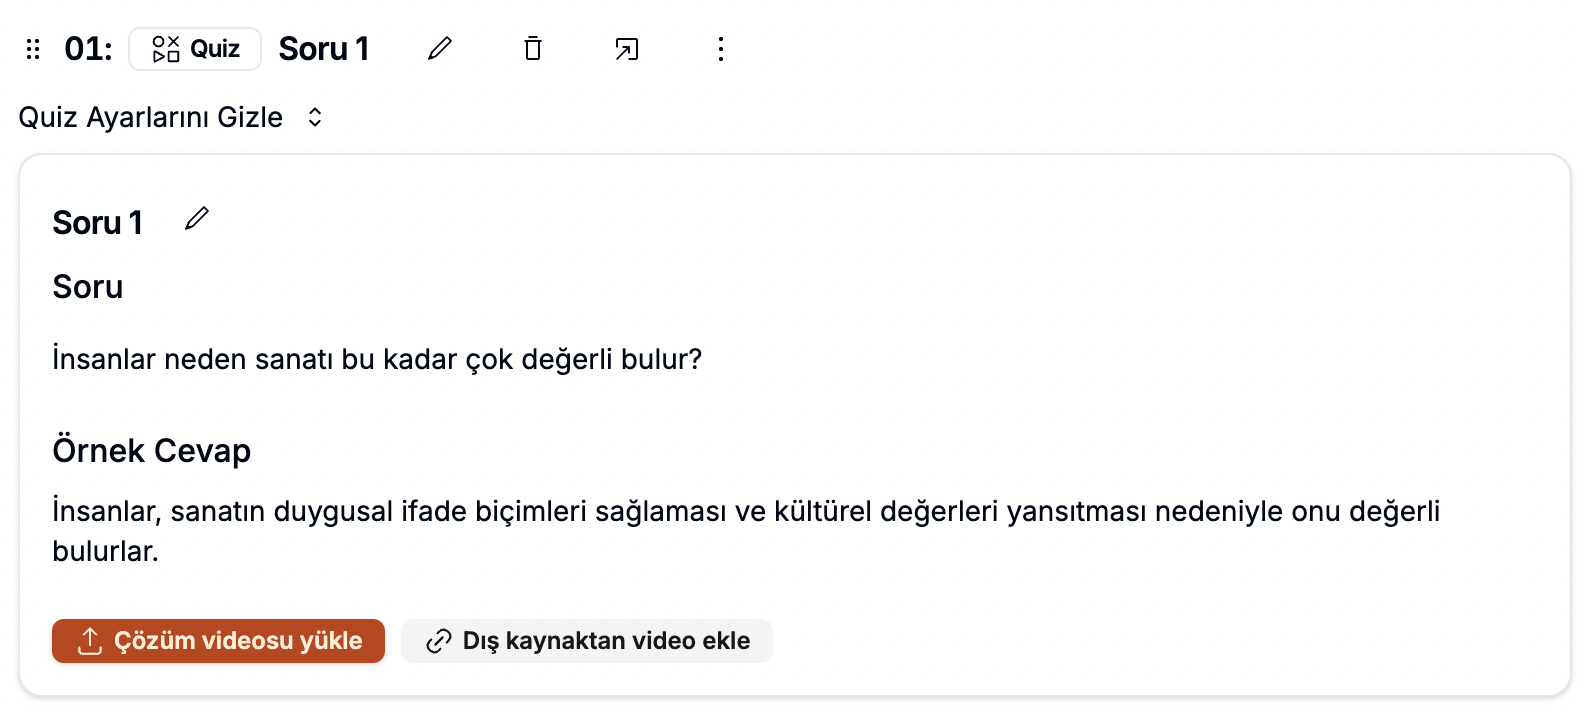Click the Quiz Ayarlarını Gizle label
This screenshot has height=722, width=1588.
(151, 117)
